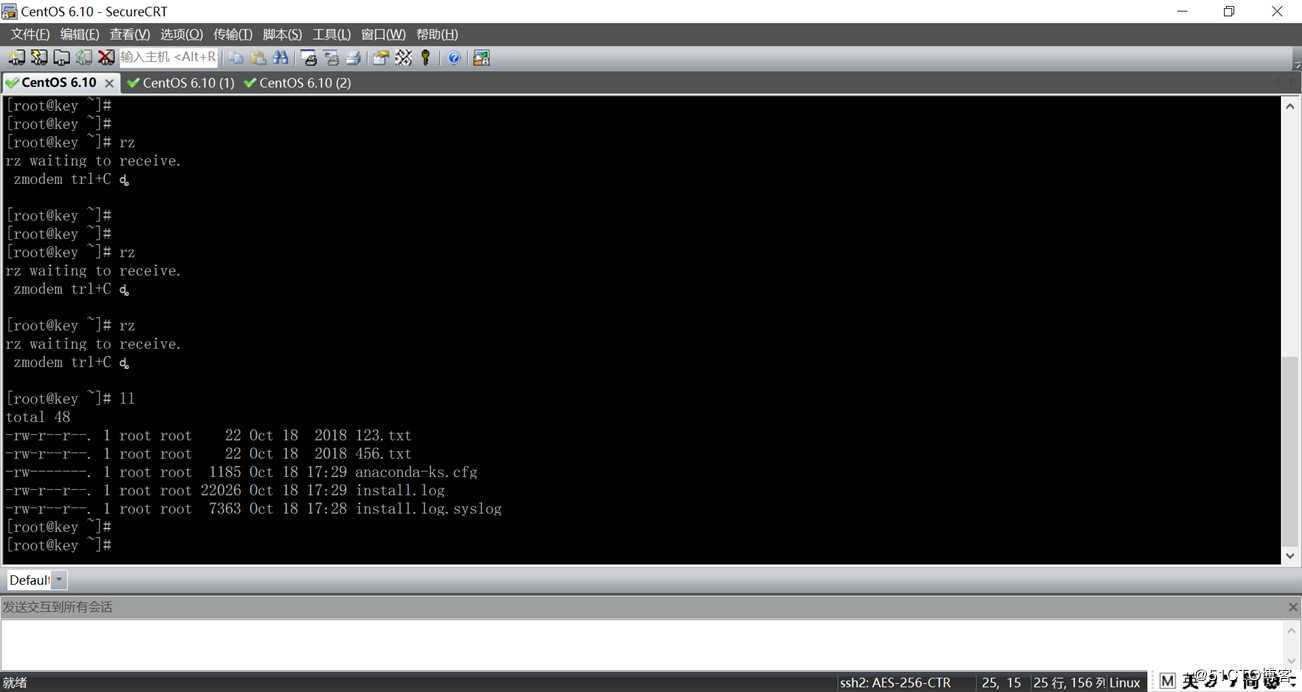This screenshot has width=1302, height=692.
Task: Click the blue Help question-mark icon
Action: 453,58
